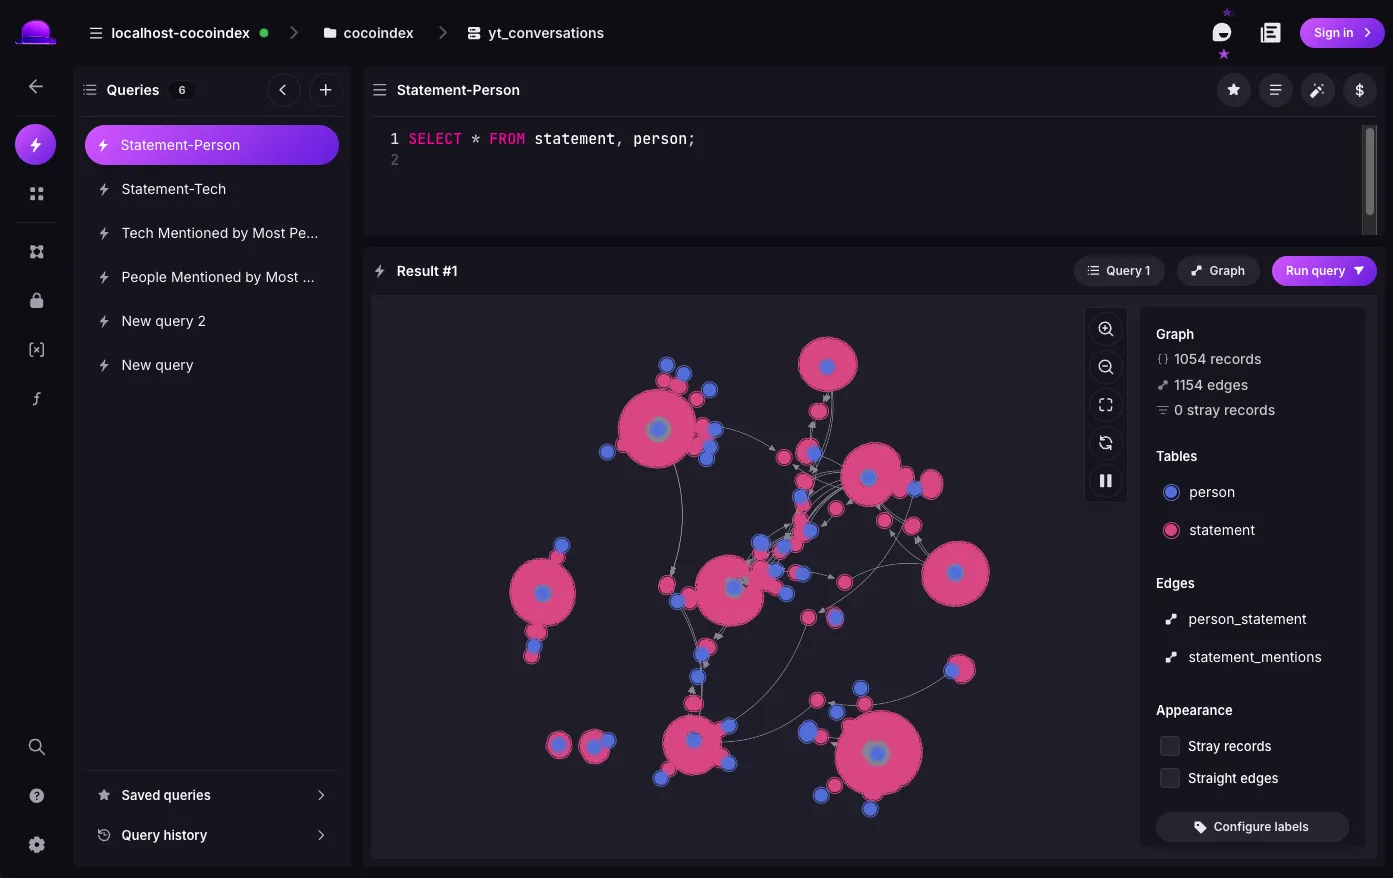Open the help question mark icon
This screenshot has width=1393, height=878.
[x=36, y=796]
